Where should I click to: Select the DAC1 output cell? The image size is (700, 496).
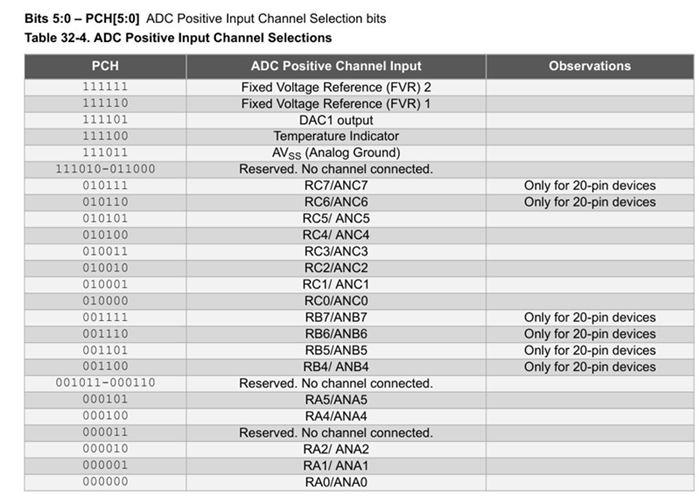pos(336,120)
